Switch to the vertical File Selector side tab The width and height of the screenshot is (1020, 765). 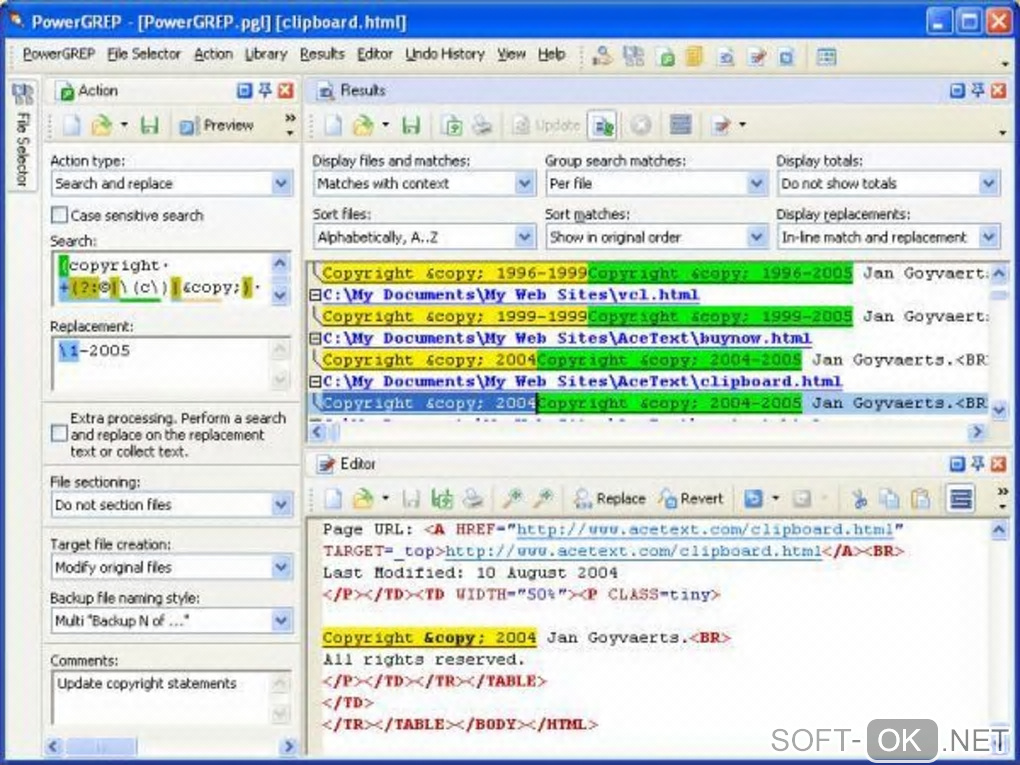22,135
